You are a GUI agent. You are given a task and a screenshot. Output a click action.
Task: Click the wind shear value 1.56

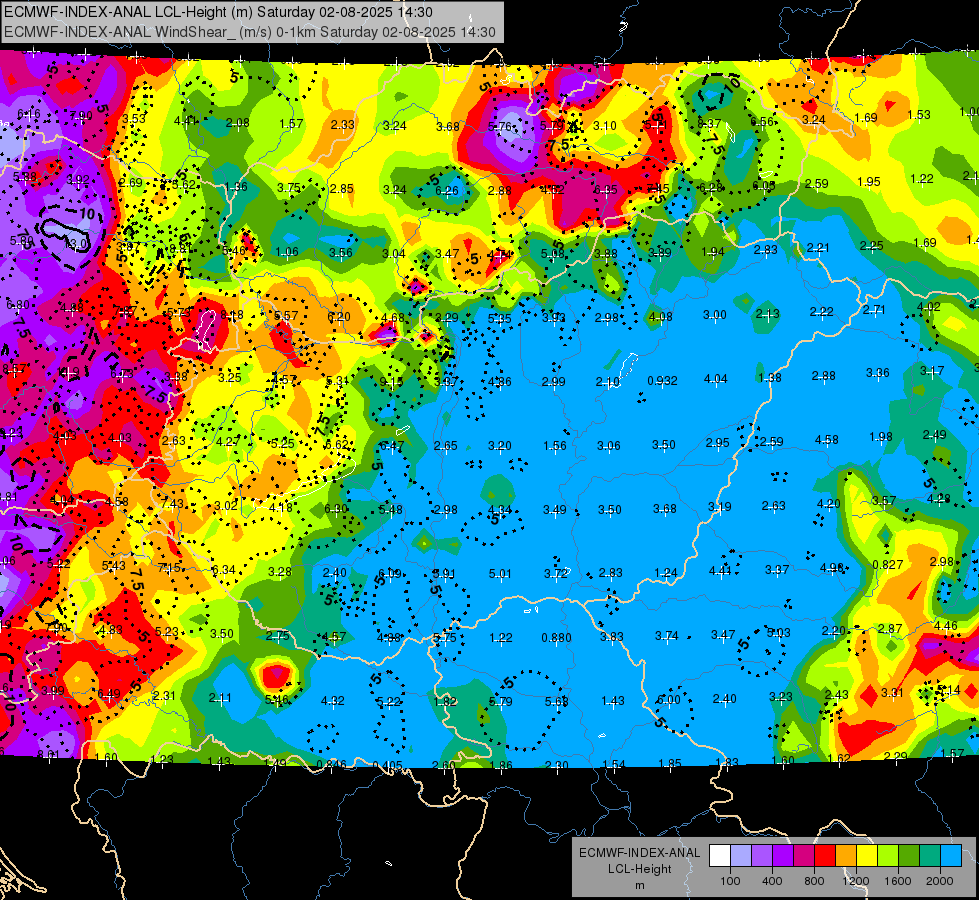click(554, 446)
